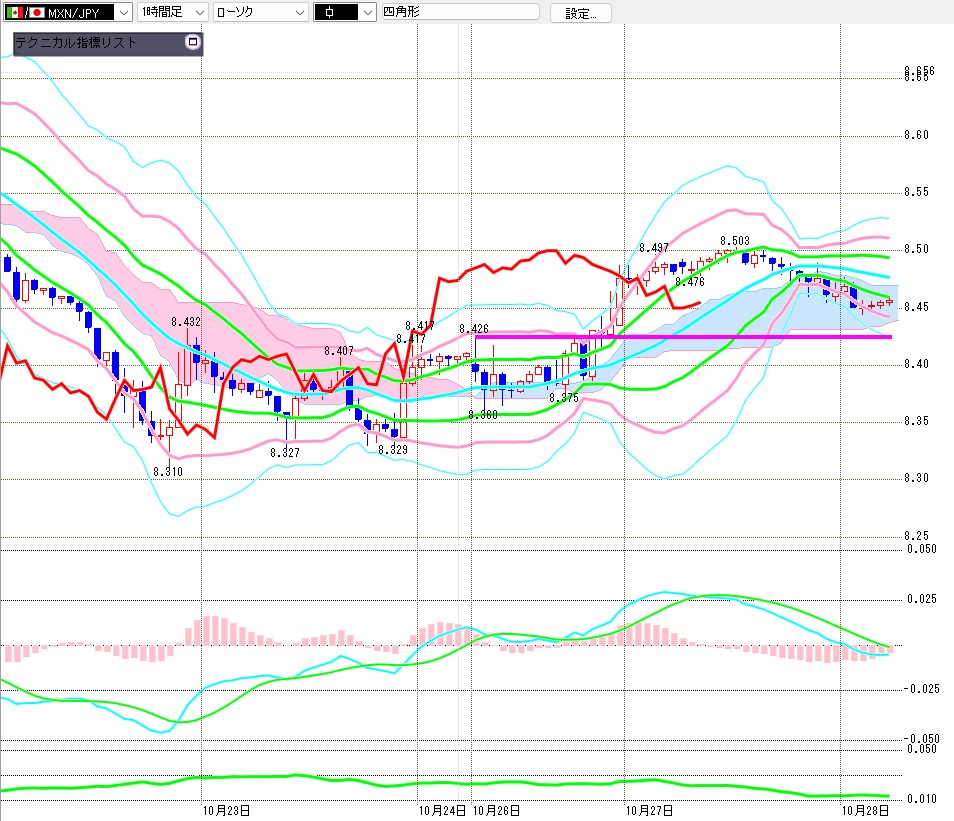Select the magenta horizontal line on the chart
Screen dimensions: 954x821
click(683, 337)
